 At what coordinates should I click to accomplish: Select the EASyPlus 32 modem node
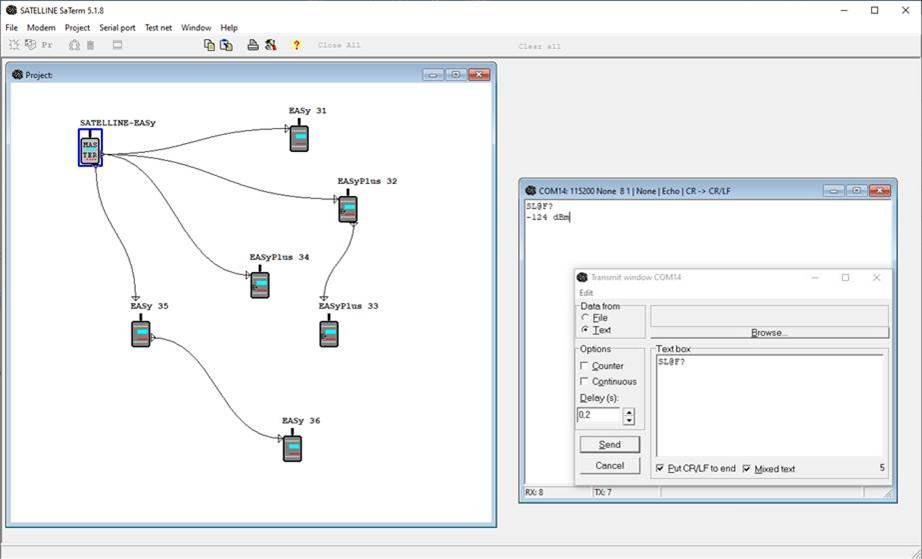tap(347, 207)
